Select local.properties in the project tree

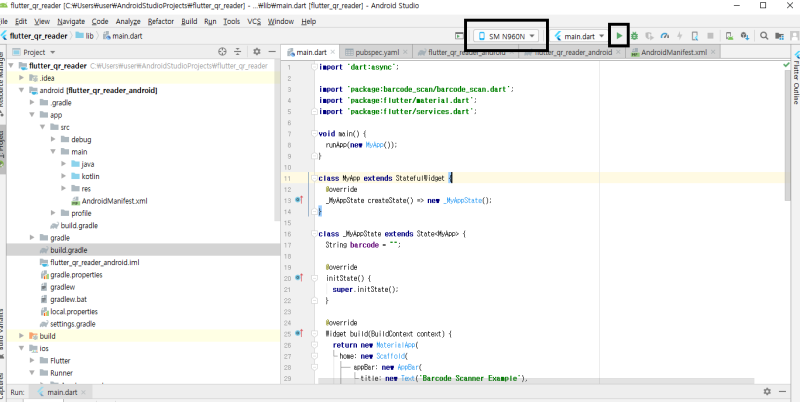coord(74,311)
